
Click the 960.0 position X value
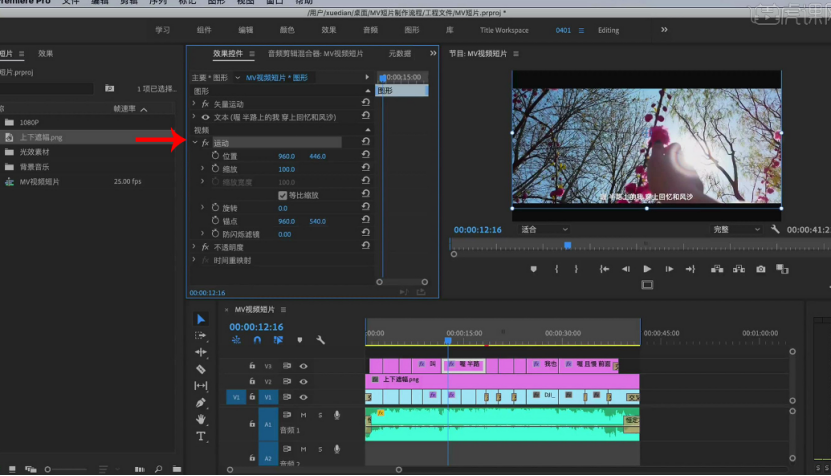pyautogui.click(x=286, y=156)
